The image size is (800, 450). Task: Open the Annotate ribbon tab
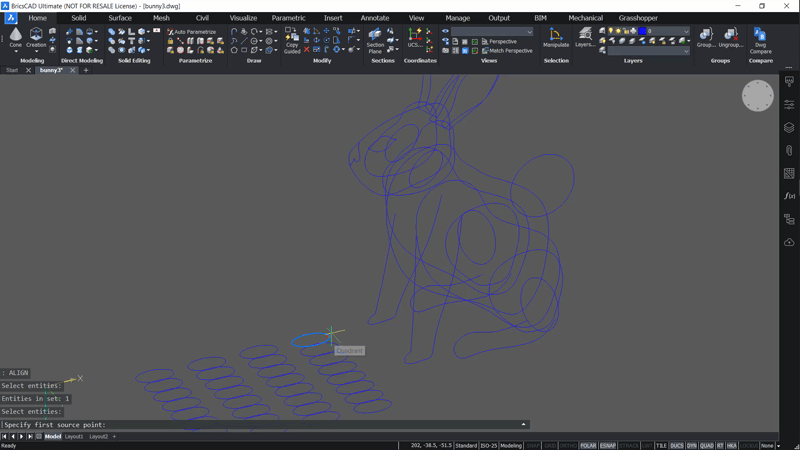[x=375, y=18]
